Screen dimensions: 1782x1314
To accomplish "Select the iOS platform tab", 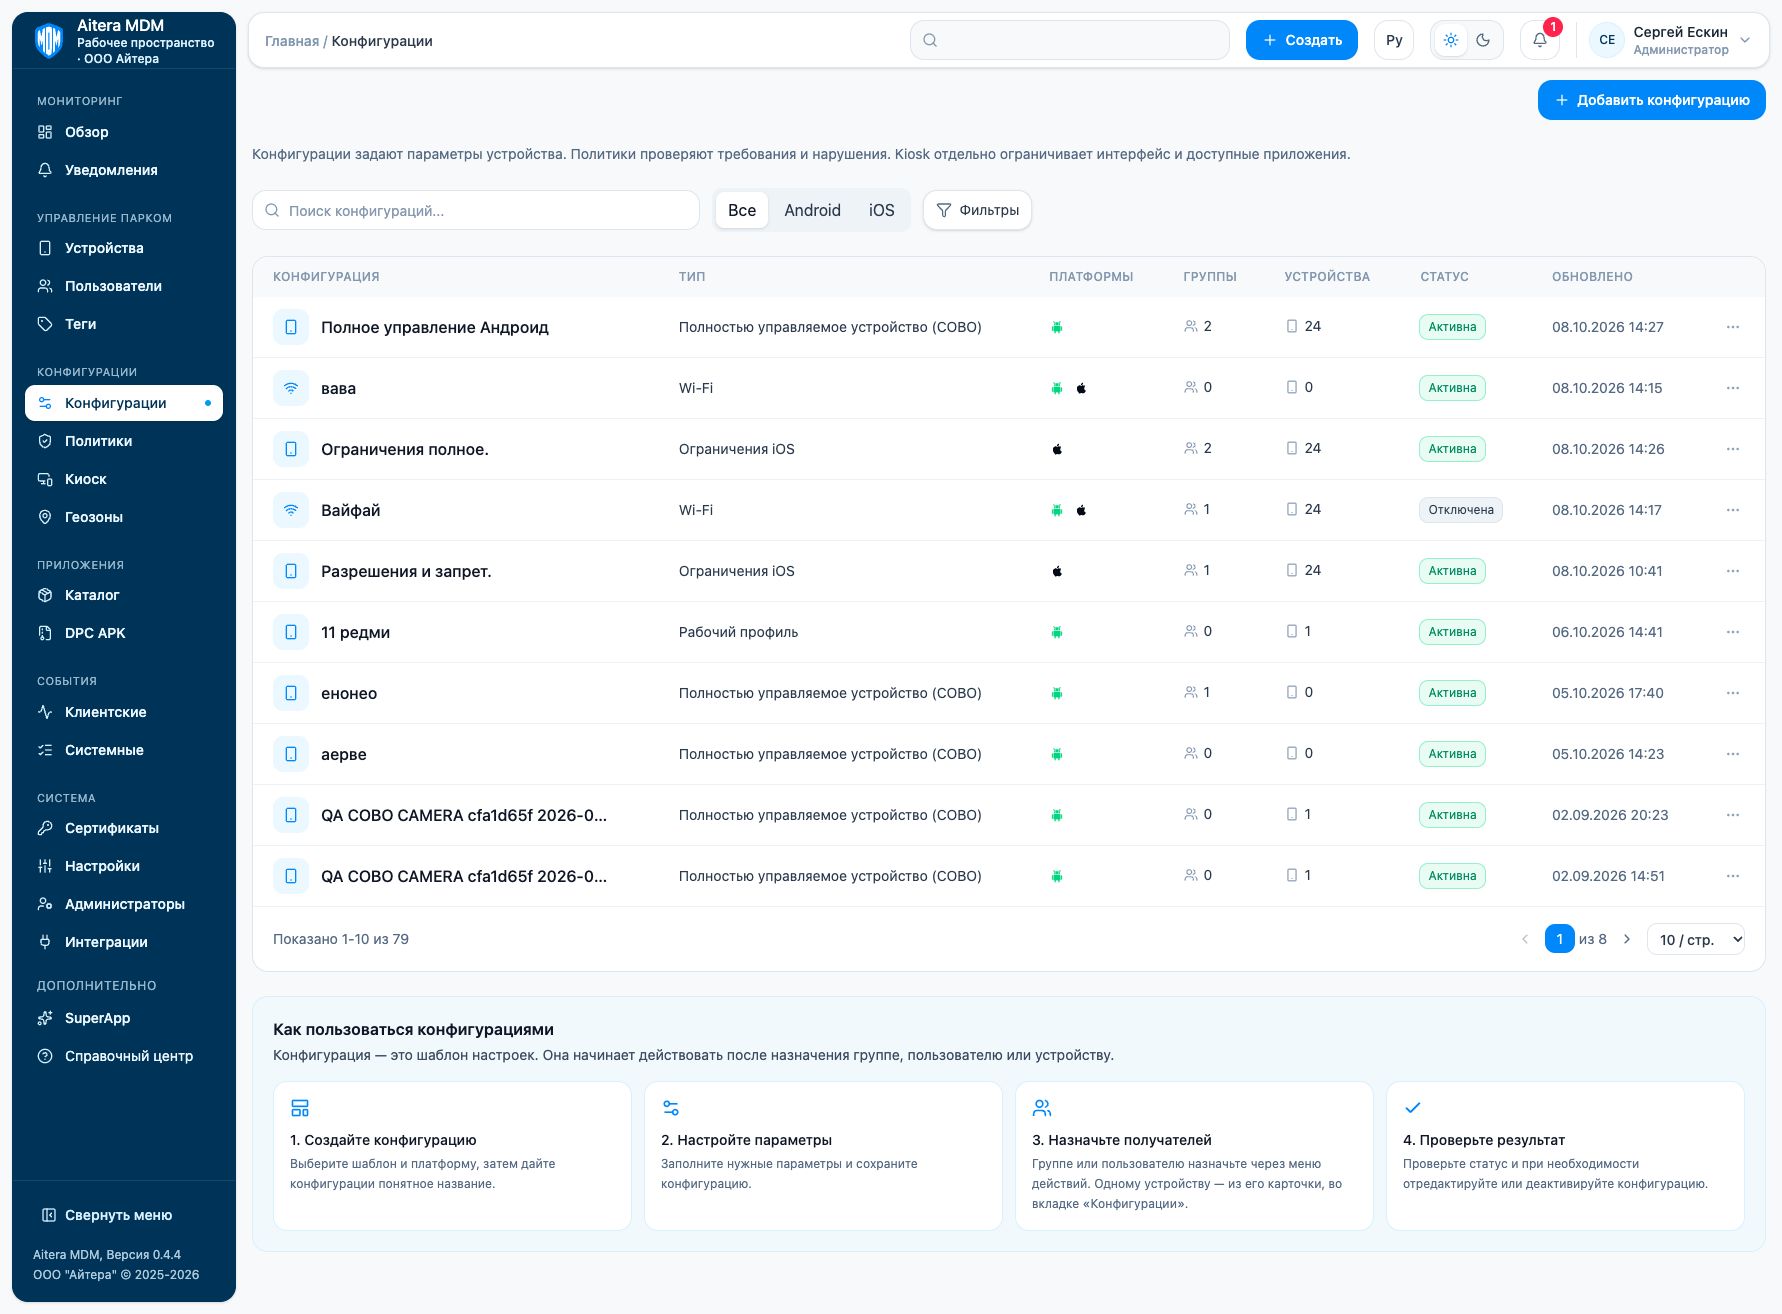I will point(881,210).
